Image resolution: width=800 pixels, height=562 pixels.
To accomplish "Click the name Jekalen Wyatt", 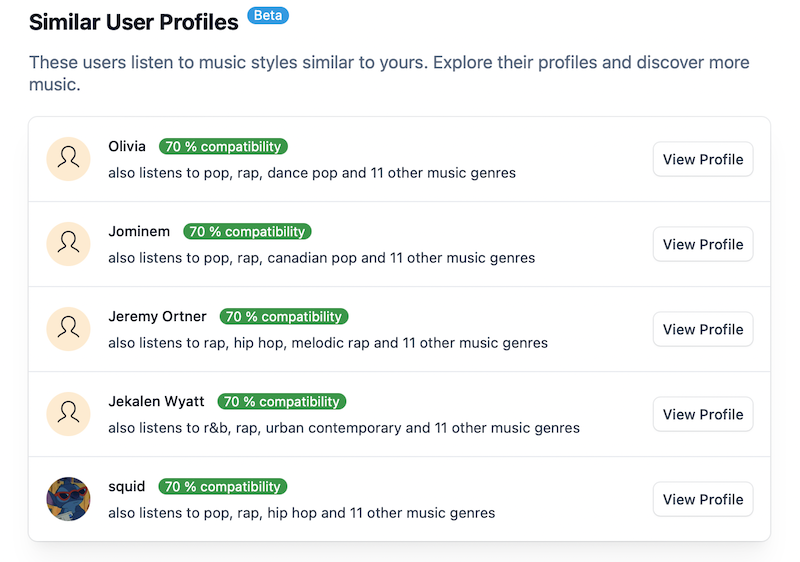I will [x=156, y=402].
